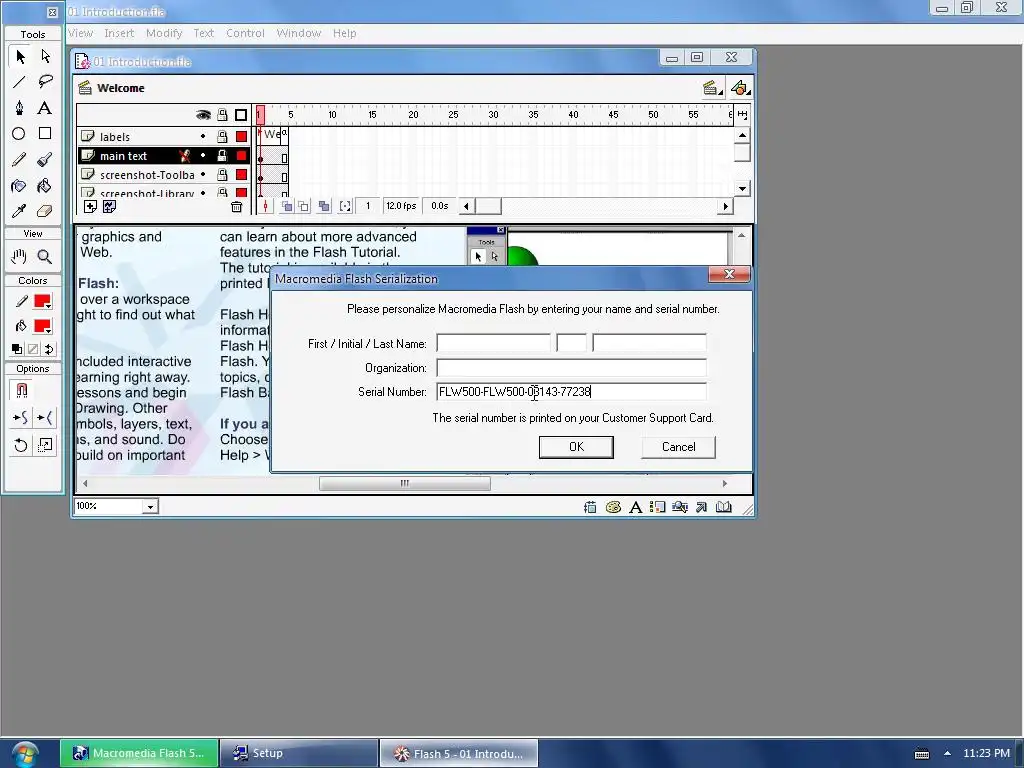Click the Rotate option icon

click(20, 445)
